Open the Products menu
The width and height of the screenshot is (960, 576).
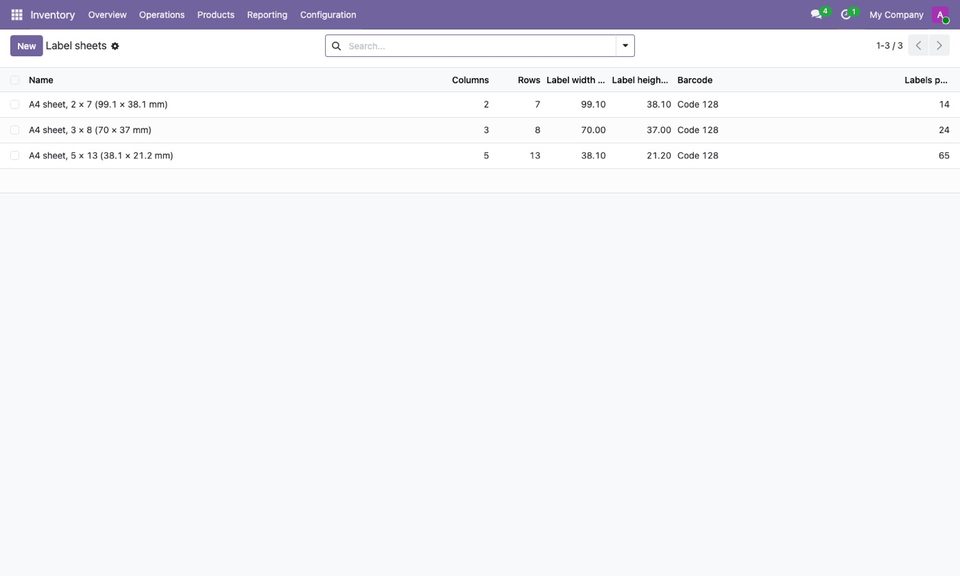[216, 15]
